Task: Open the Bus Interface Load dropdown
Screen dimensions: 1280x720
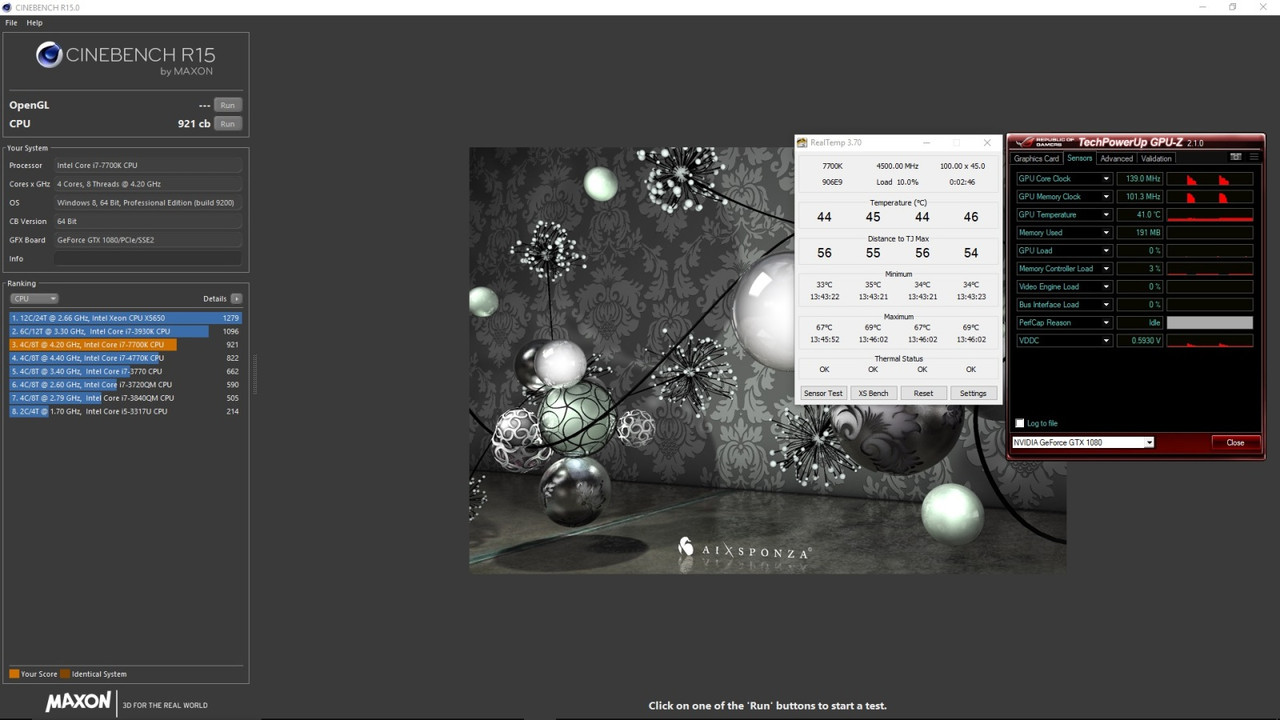Action: 1106,305
